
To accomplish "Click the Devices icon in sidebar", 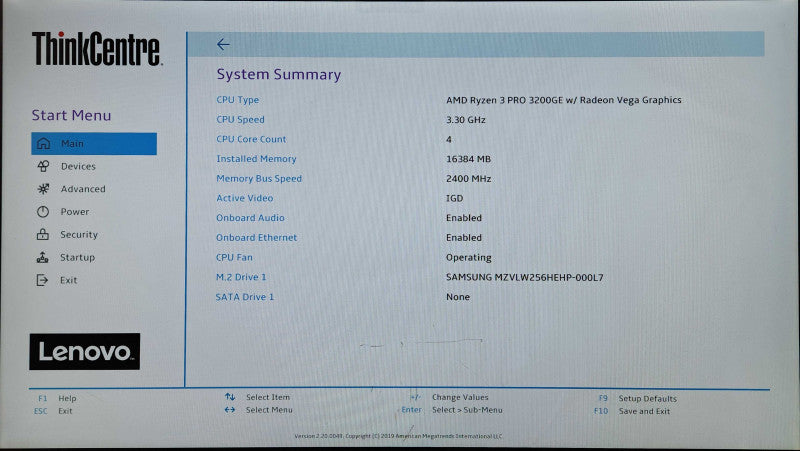I will (x=43, y=166).
